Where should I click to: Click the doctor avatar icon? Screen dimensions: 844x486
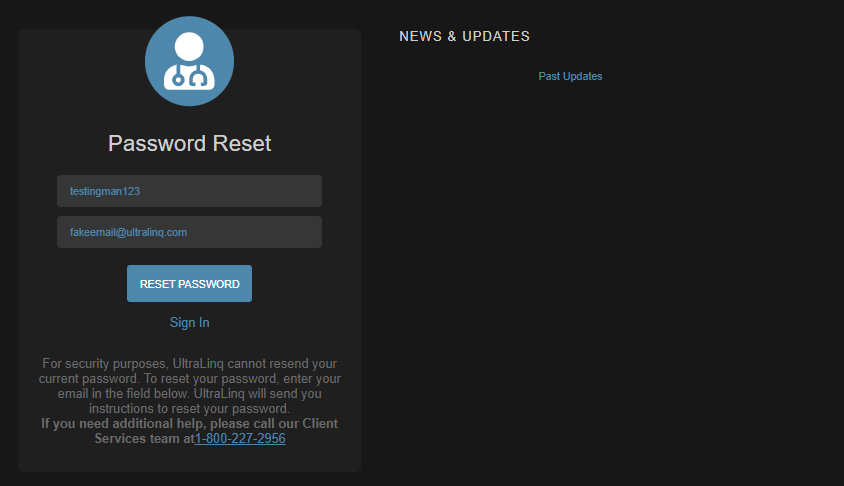(x=189, y=61)
